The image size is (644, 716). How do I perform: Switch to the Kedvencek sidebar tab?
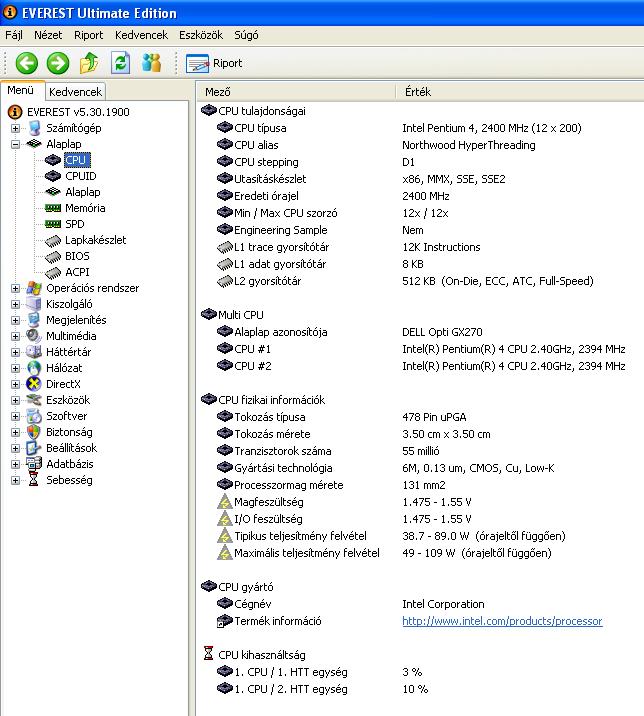(75, 92)
